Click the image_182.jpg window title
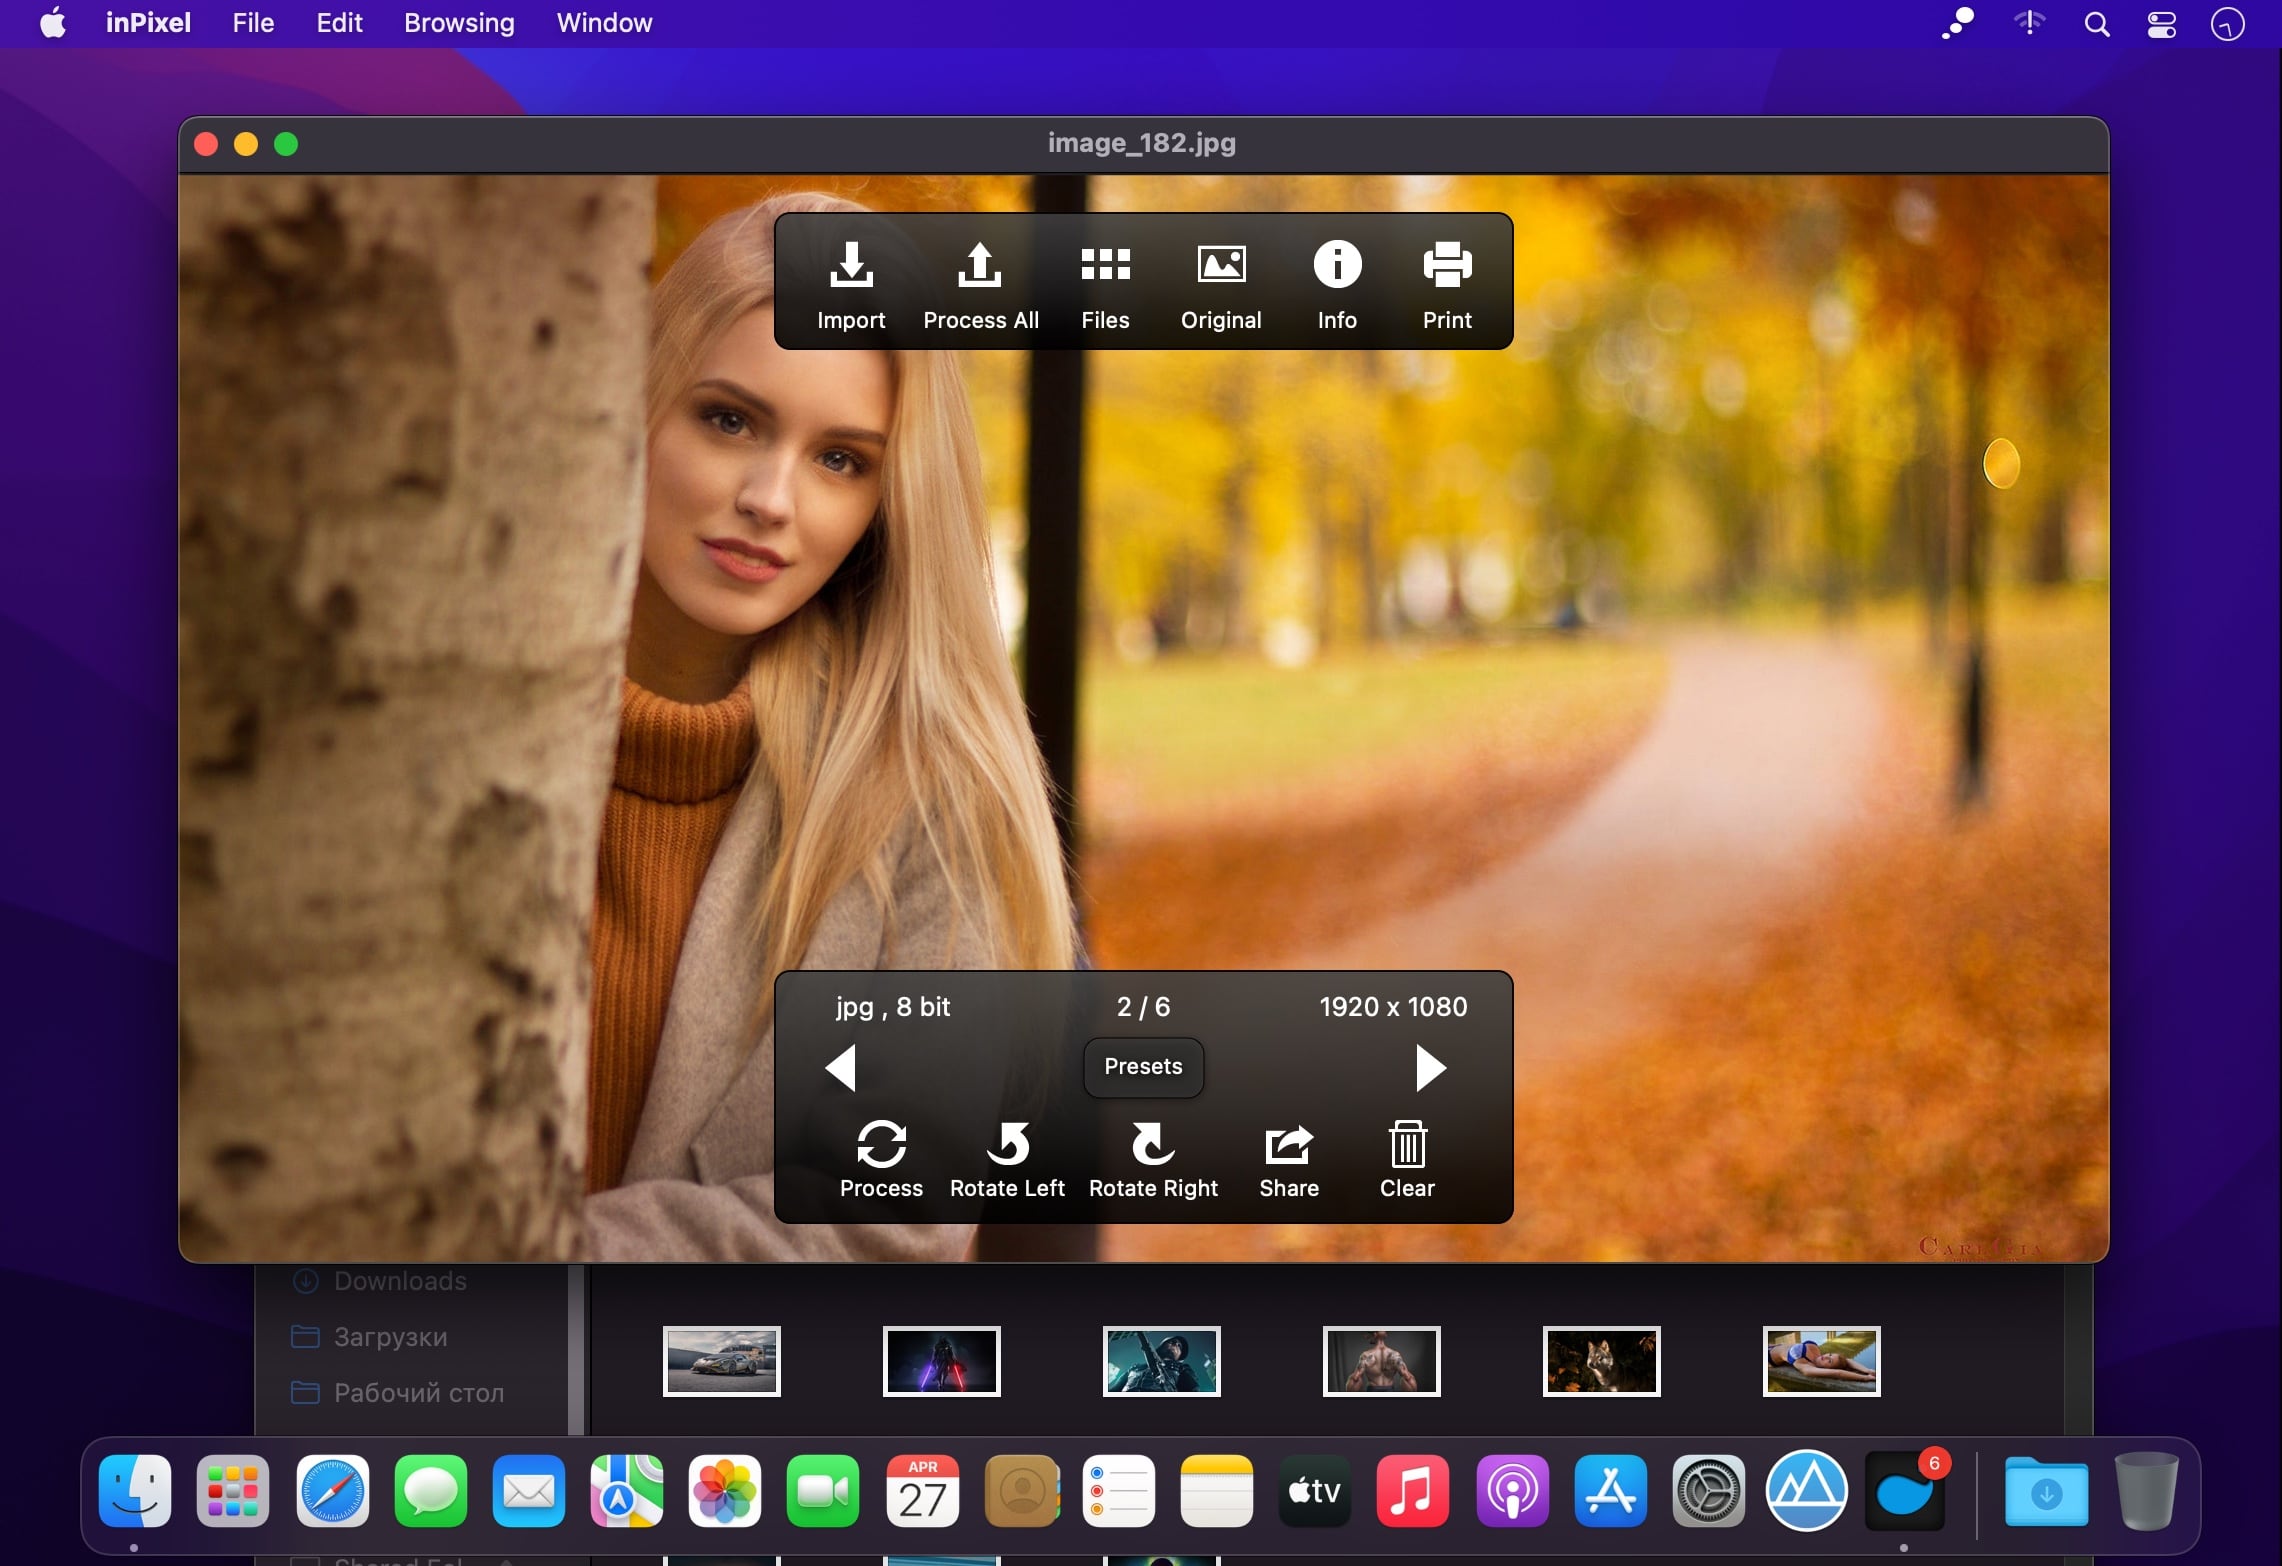 [x=1142, y=143]
